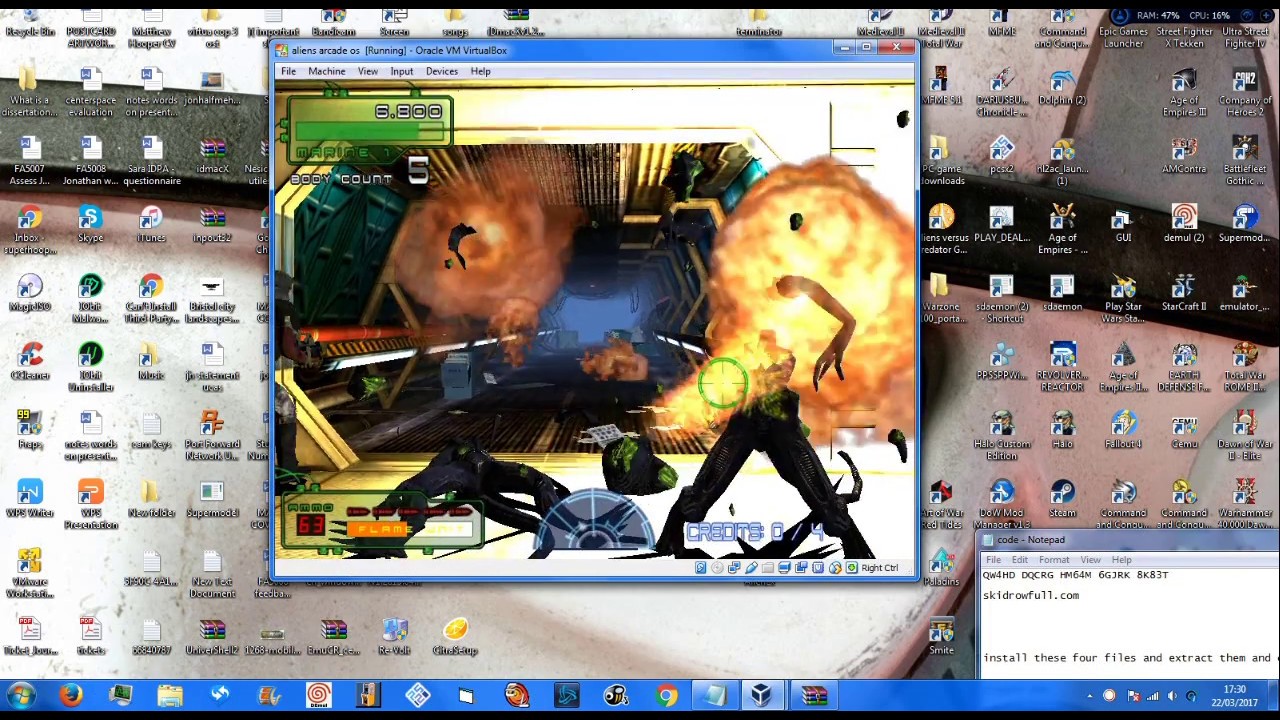Open the Supermodel desktop icon
The image size is (1280, 720).
pyautogui.click(x=212, y=499)
